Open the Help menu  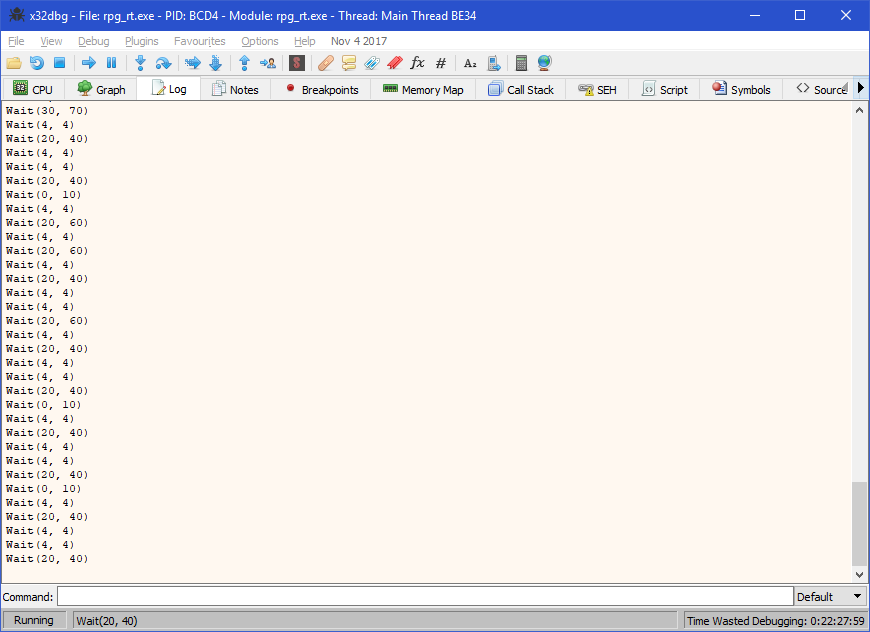(305, 41)
